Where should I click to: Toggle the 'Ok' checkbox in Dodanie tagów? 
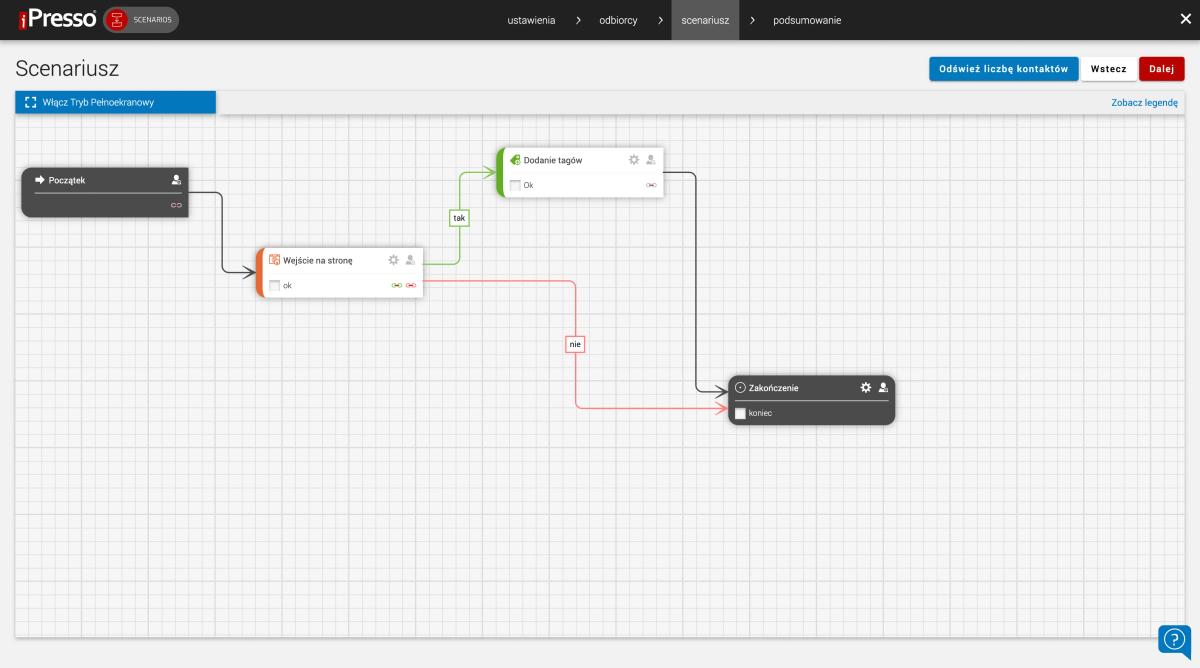click(516, 185)
